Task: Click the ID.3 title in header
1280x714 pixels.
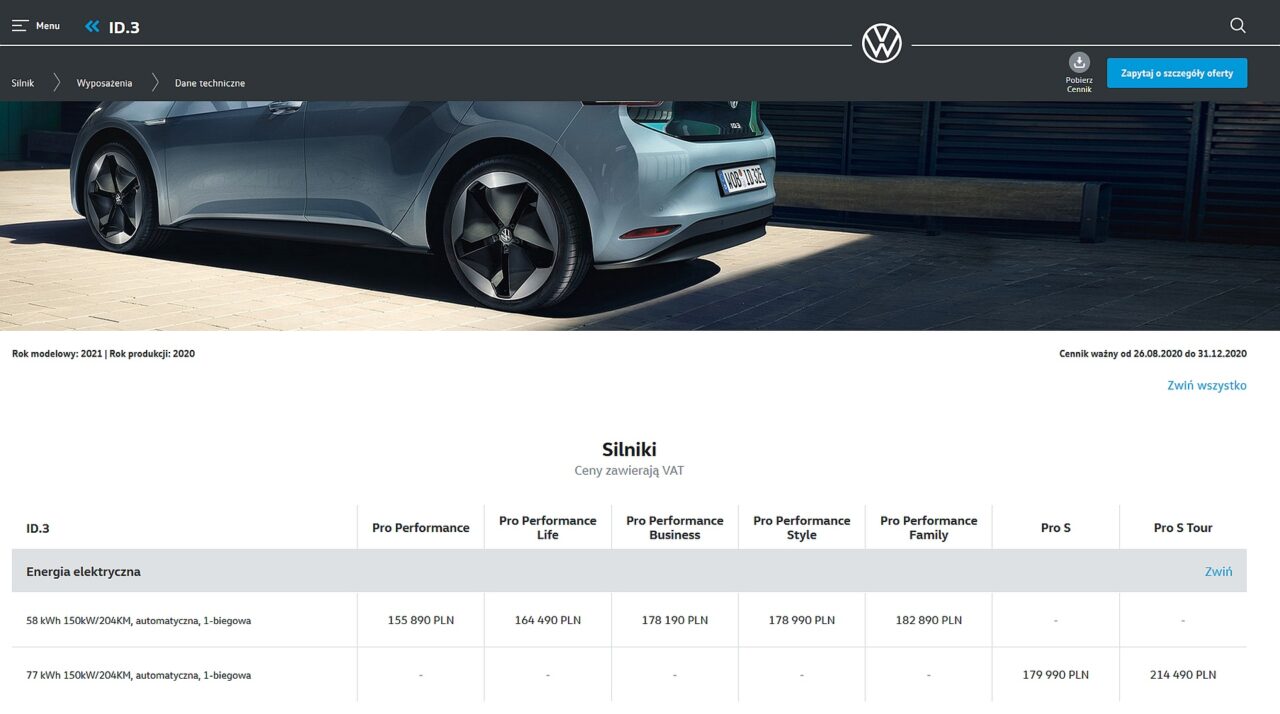Action: tap(124, 27)
